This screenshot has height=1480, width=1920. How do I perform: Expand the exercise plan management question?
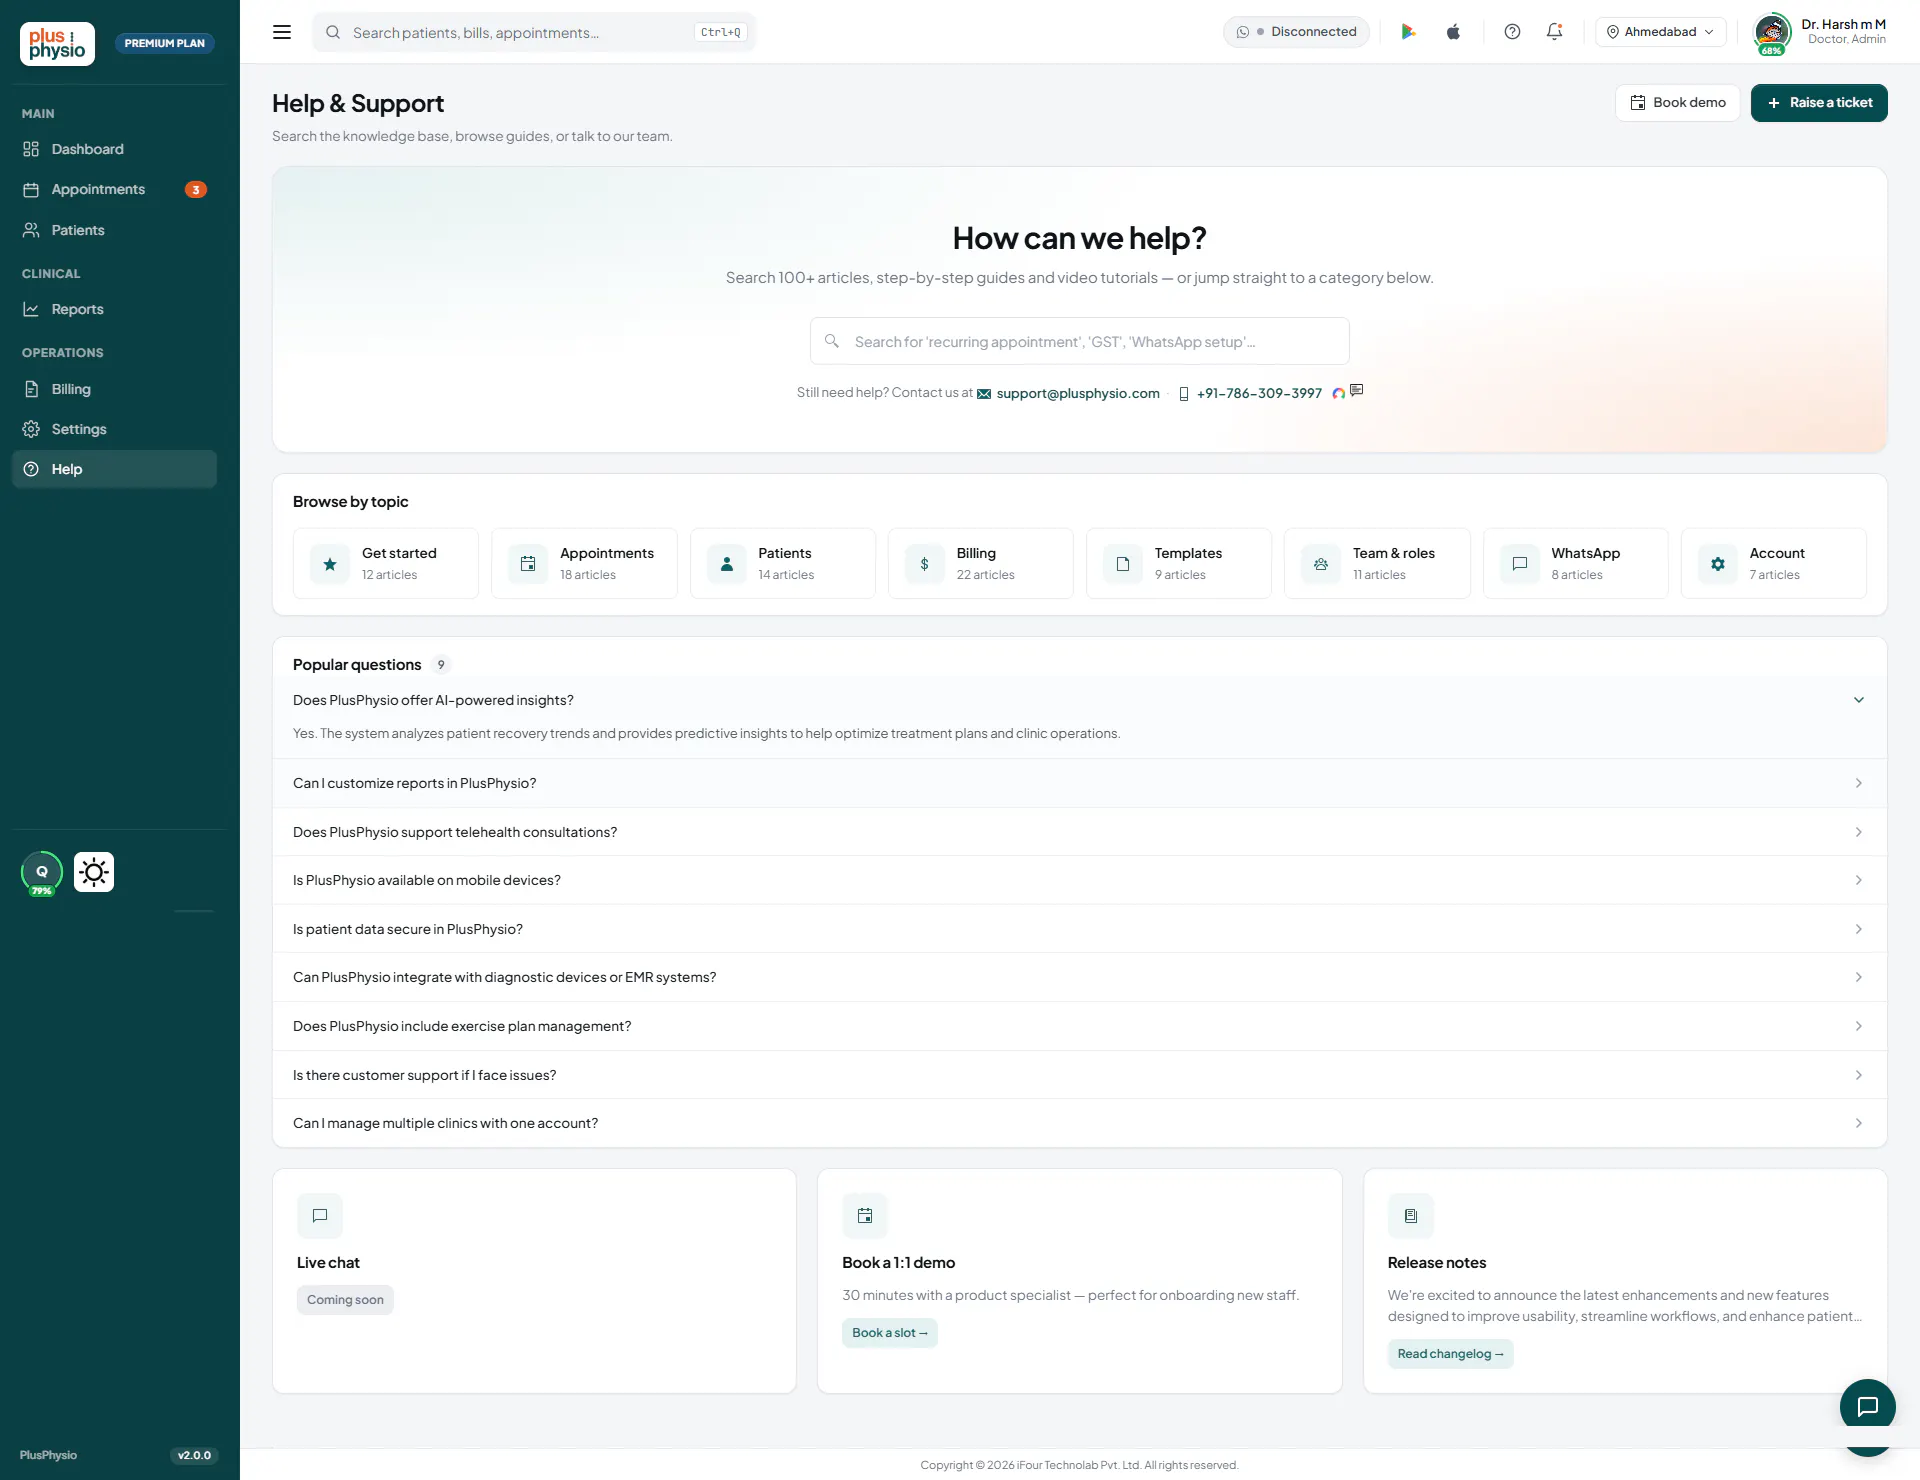(x=1080, y=1026)
